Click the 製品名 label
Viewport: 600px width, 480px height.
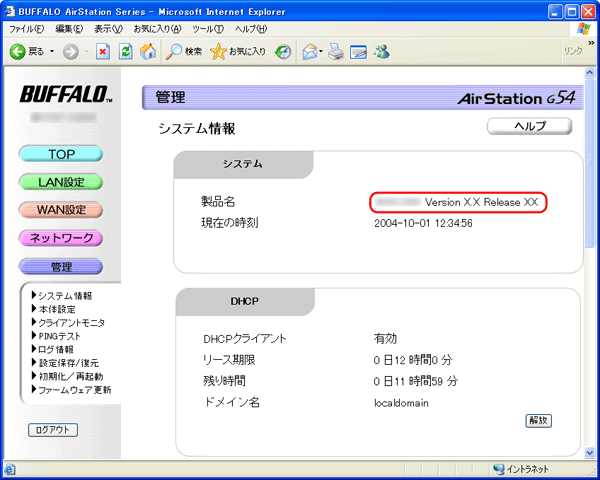point(218,202)
